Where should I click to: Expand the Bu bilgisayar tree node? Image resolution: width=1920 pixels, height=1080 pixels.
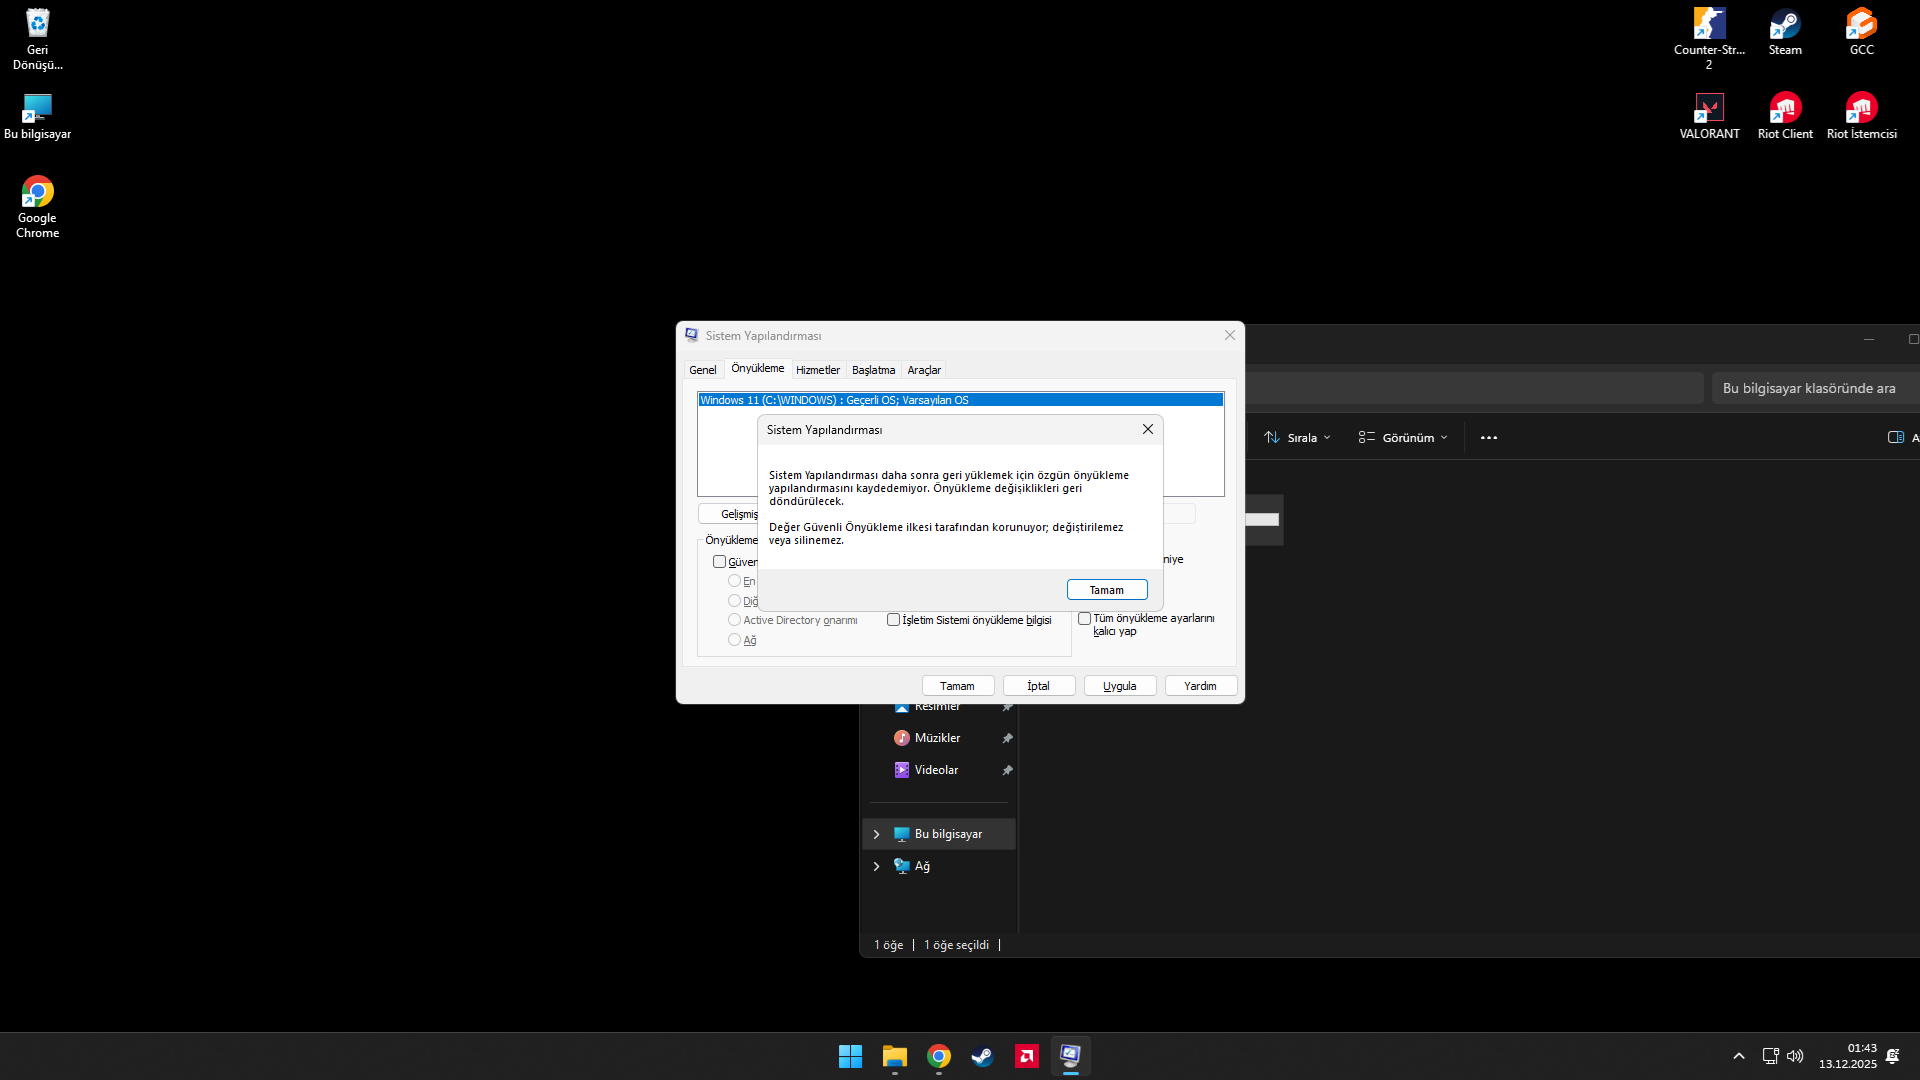coord(877,834)
